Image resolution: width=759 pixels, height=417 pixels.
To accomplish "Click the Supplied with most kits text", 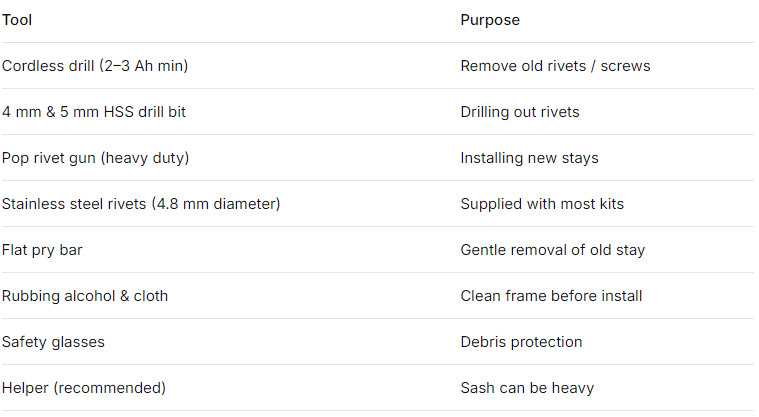I will coord(541,204).
